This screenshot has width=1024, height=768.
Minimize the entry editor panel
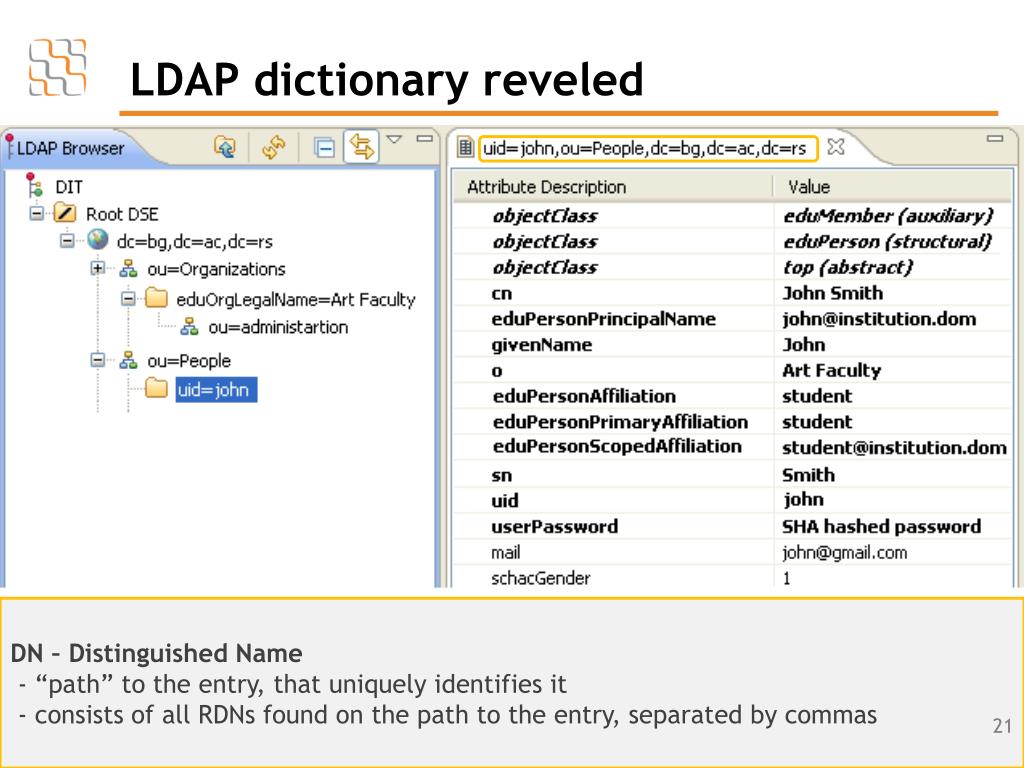[x=995, y=138]
